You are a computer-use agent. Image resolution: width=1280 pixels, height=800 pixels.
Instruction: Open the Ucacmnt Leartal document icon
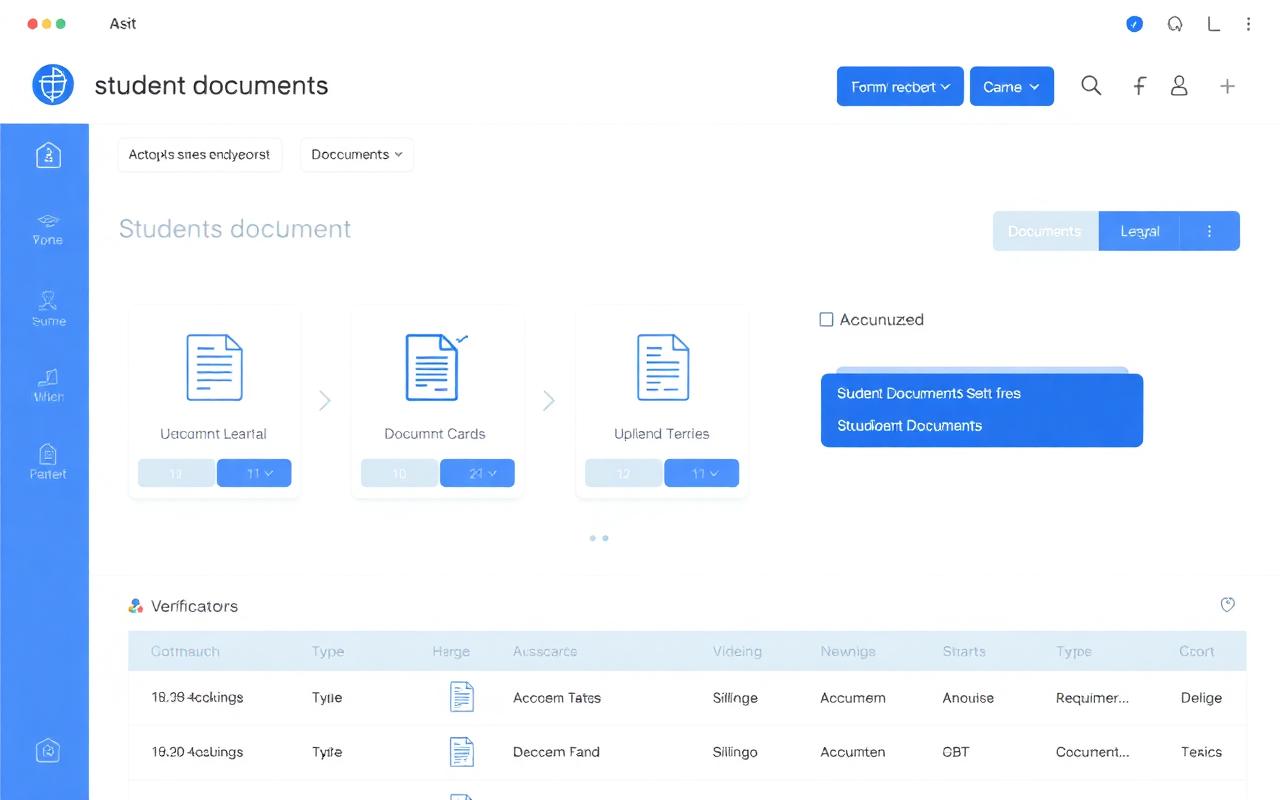pyautogui.click(x=214, y=368)
